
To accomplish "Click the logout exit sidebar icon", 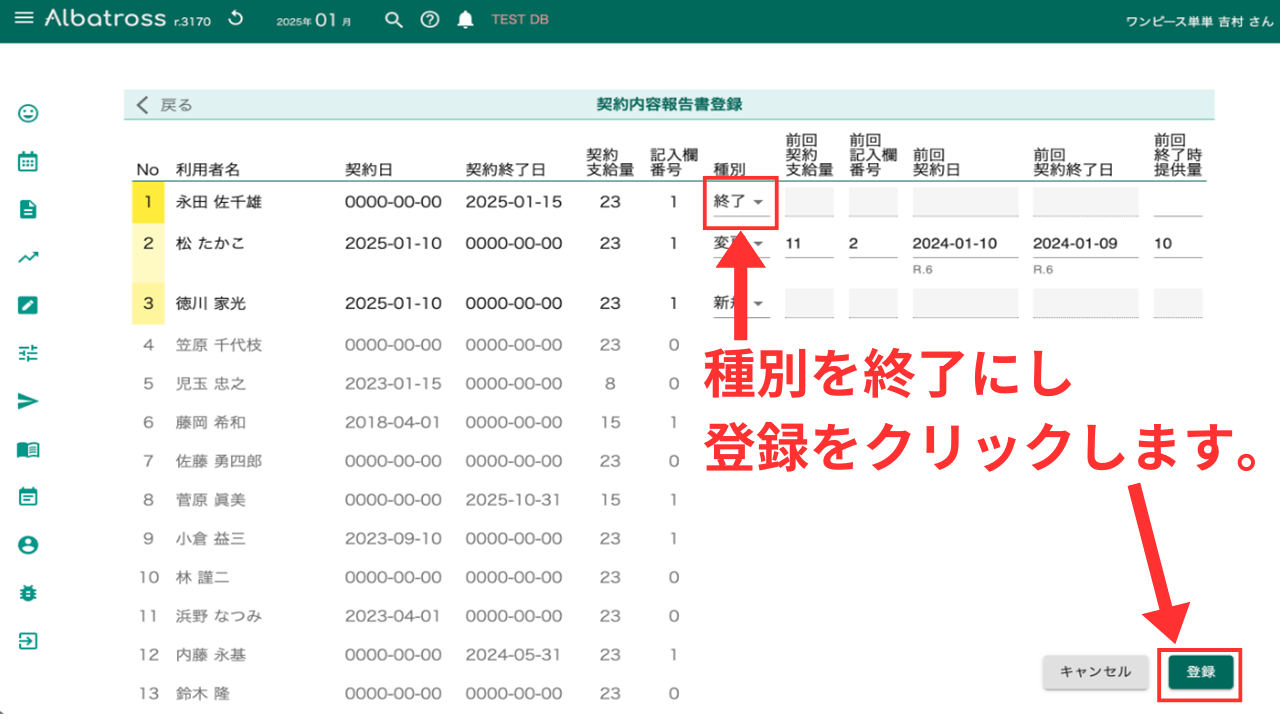I will tap(28, 641).
